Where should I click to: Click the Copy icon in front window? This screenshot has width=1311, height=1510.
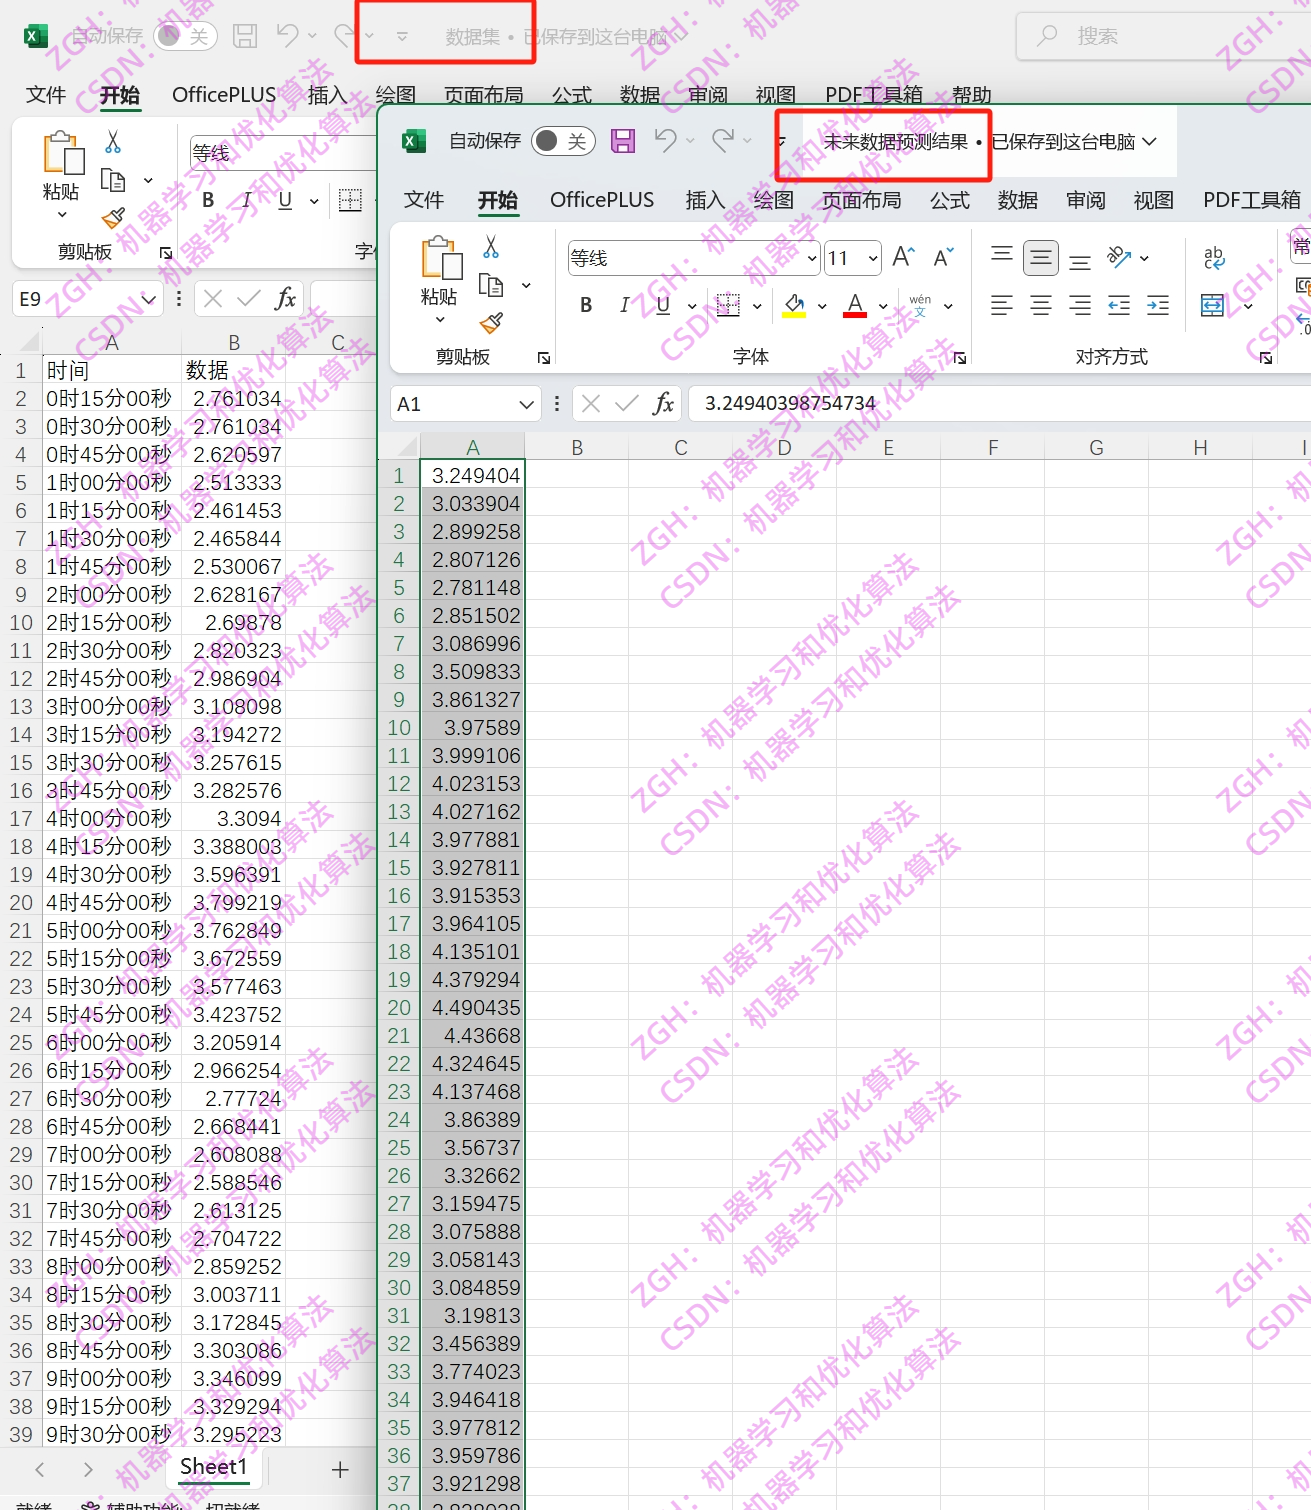click(491, 285)
